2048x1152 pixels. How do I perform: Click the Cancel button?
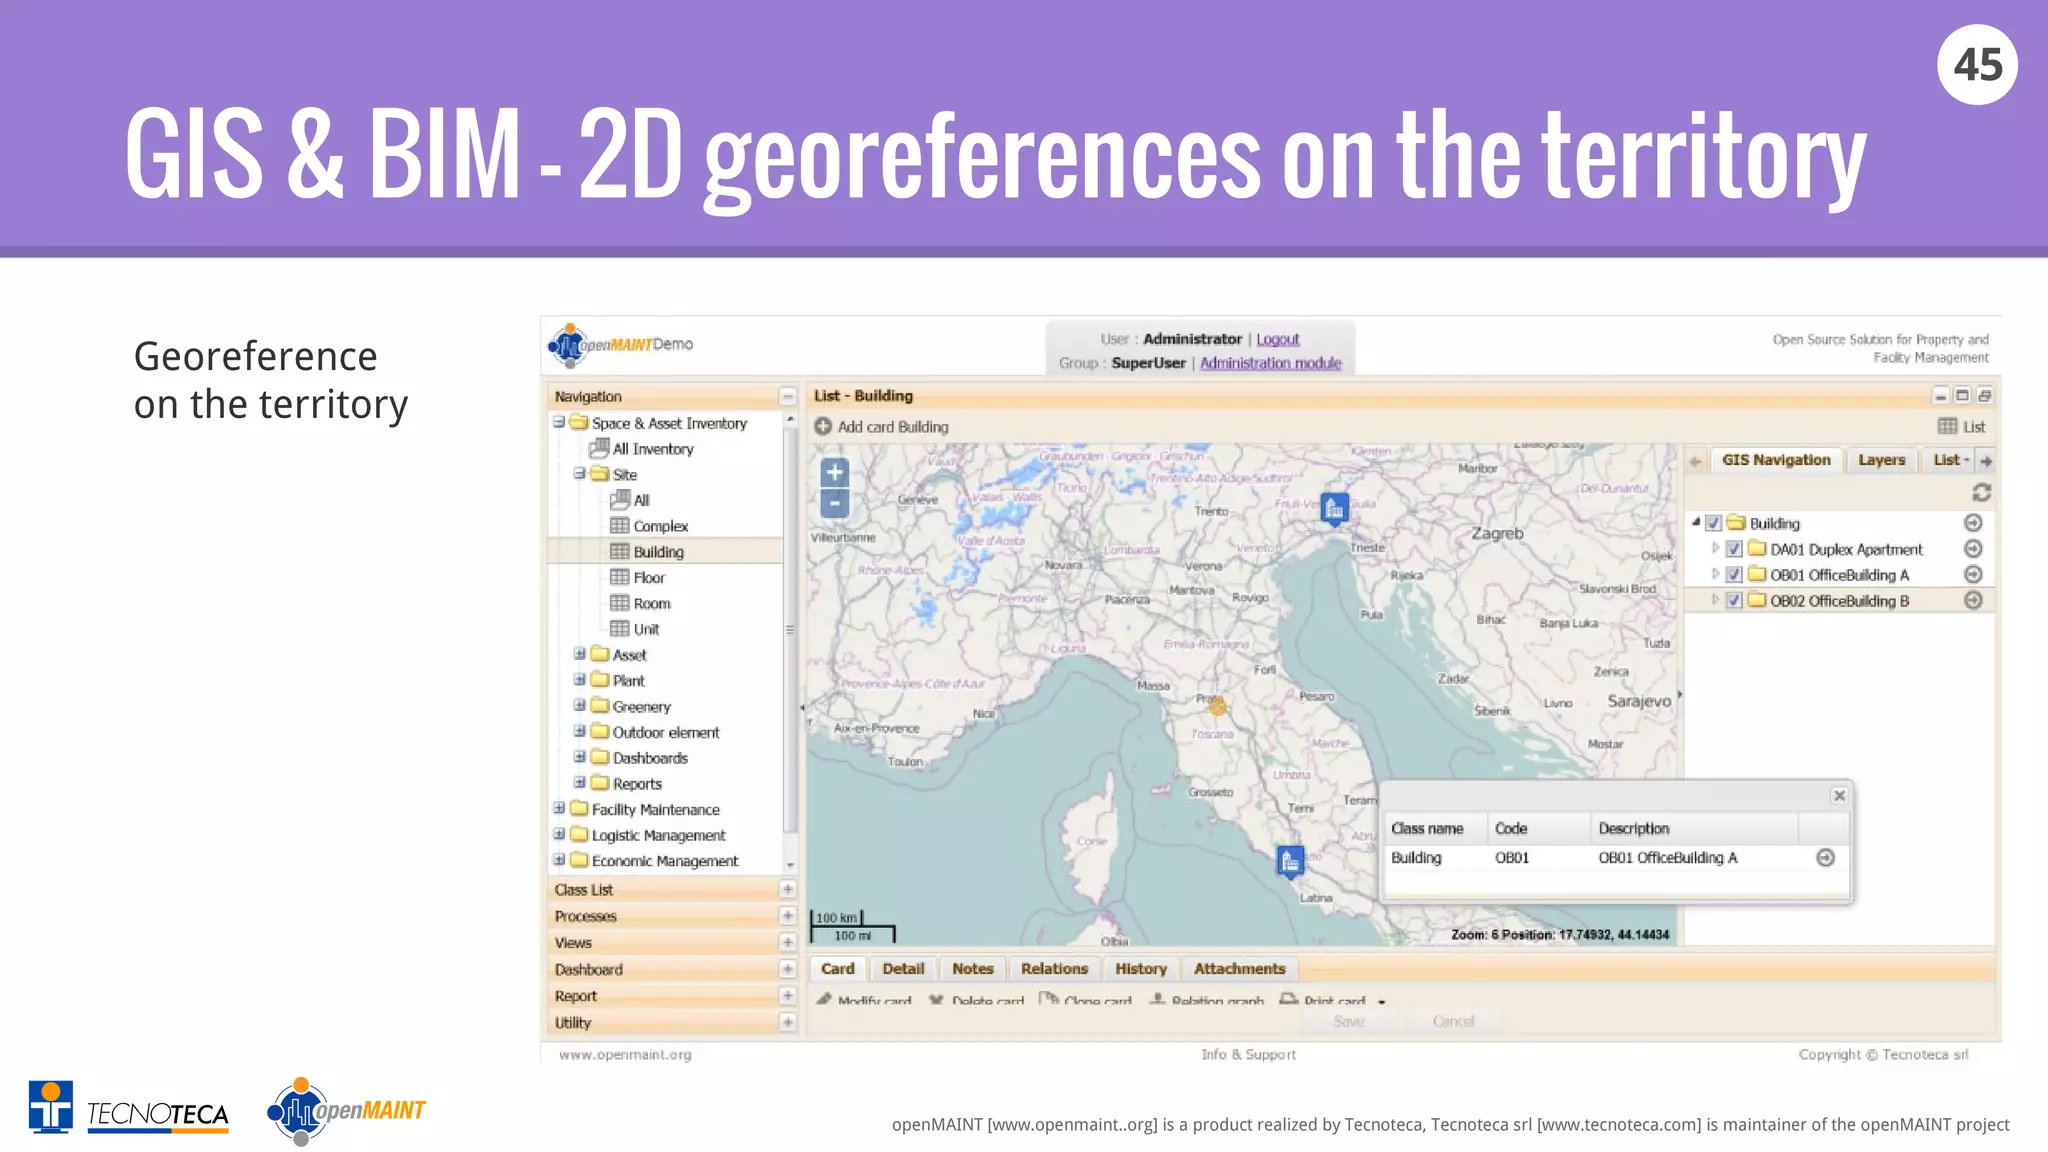coord(1453,1021)
